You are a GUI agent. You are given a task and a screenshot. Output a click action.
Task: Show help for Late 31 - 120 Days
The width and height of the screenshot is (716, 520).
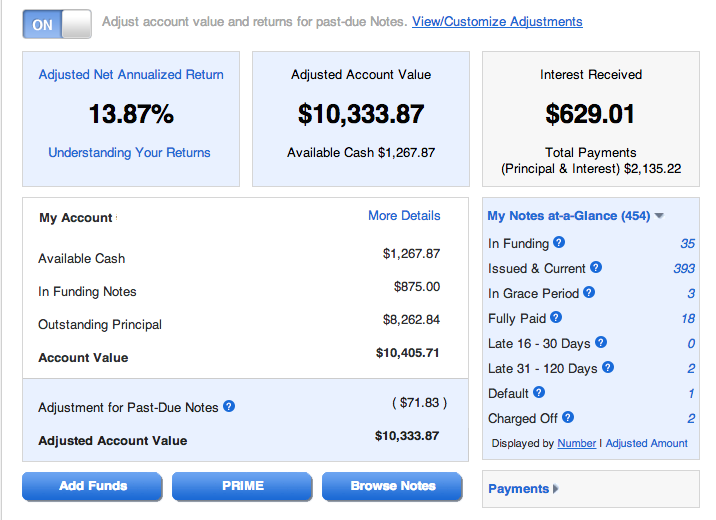[608, 367]
